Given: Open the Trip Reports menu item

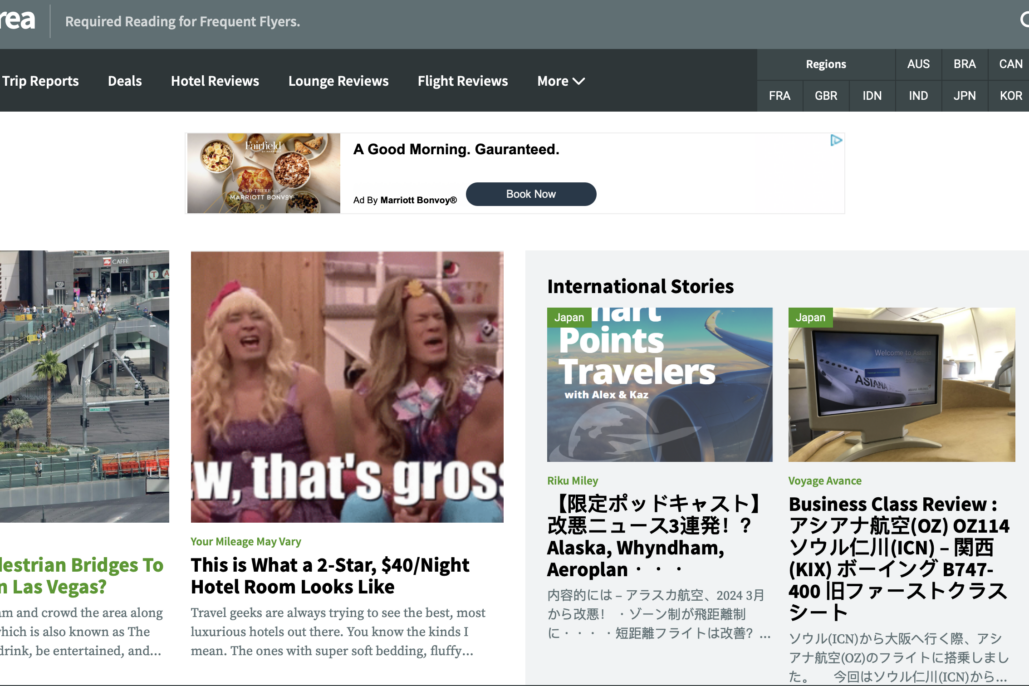Looking at the screenshot, I should (x=40, y=81).
